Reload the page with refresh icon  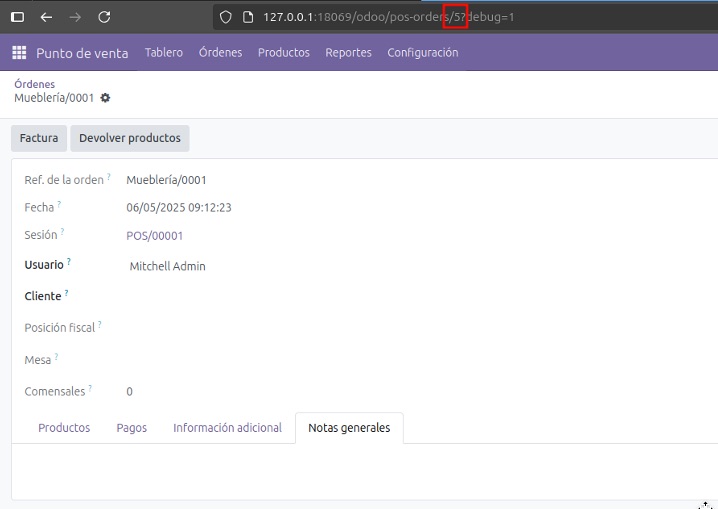104,17
